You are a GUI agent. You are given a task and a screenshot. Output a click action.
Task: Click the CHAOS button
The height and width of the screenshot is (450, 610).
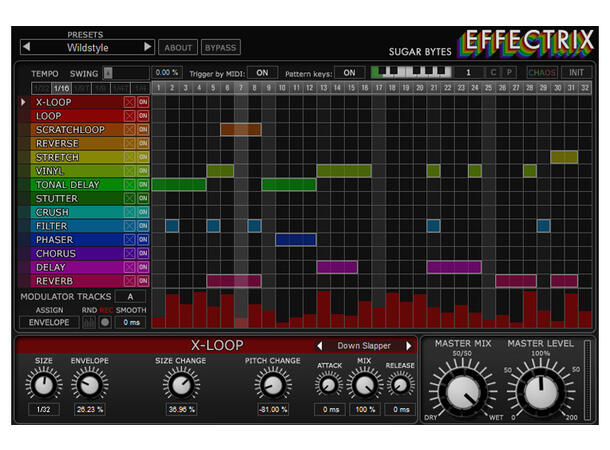point(542,73)
